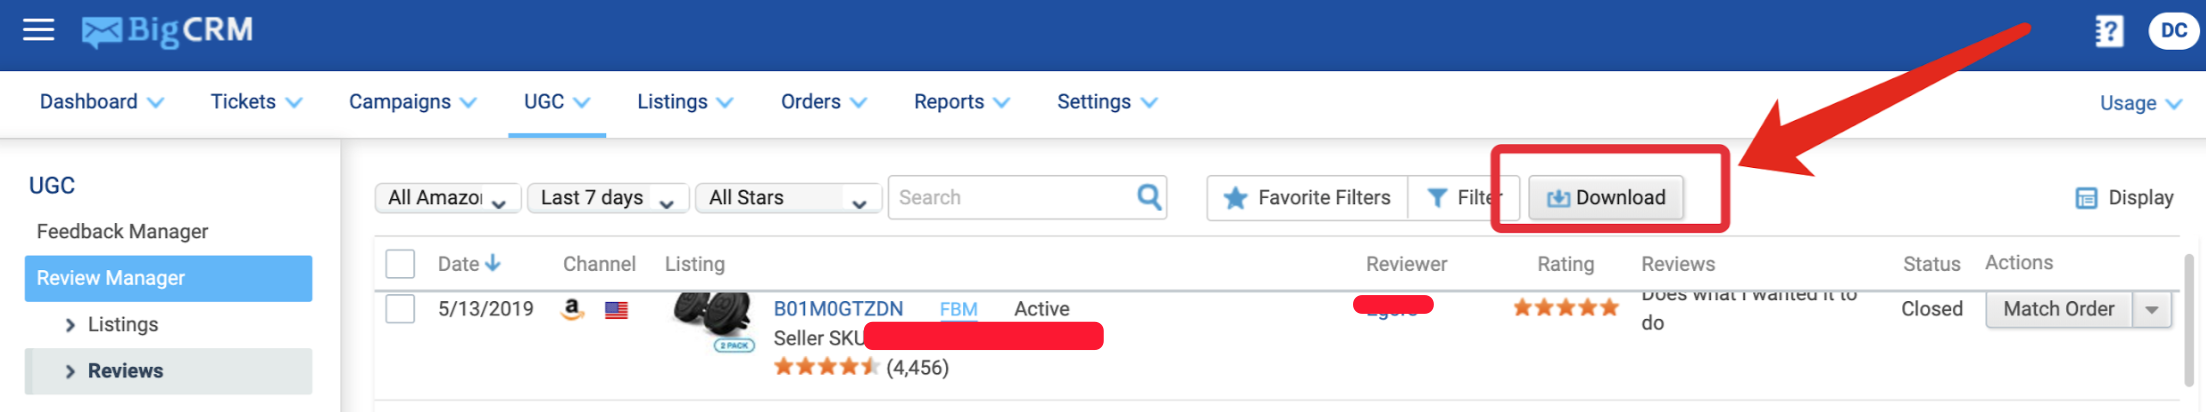Open the DC user avatar
Viewport: 2206px width, 412px height.
2173,31
